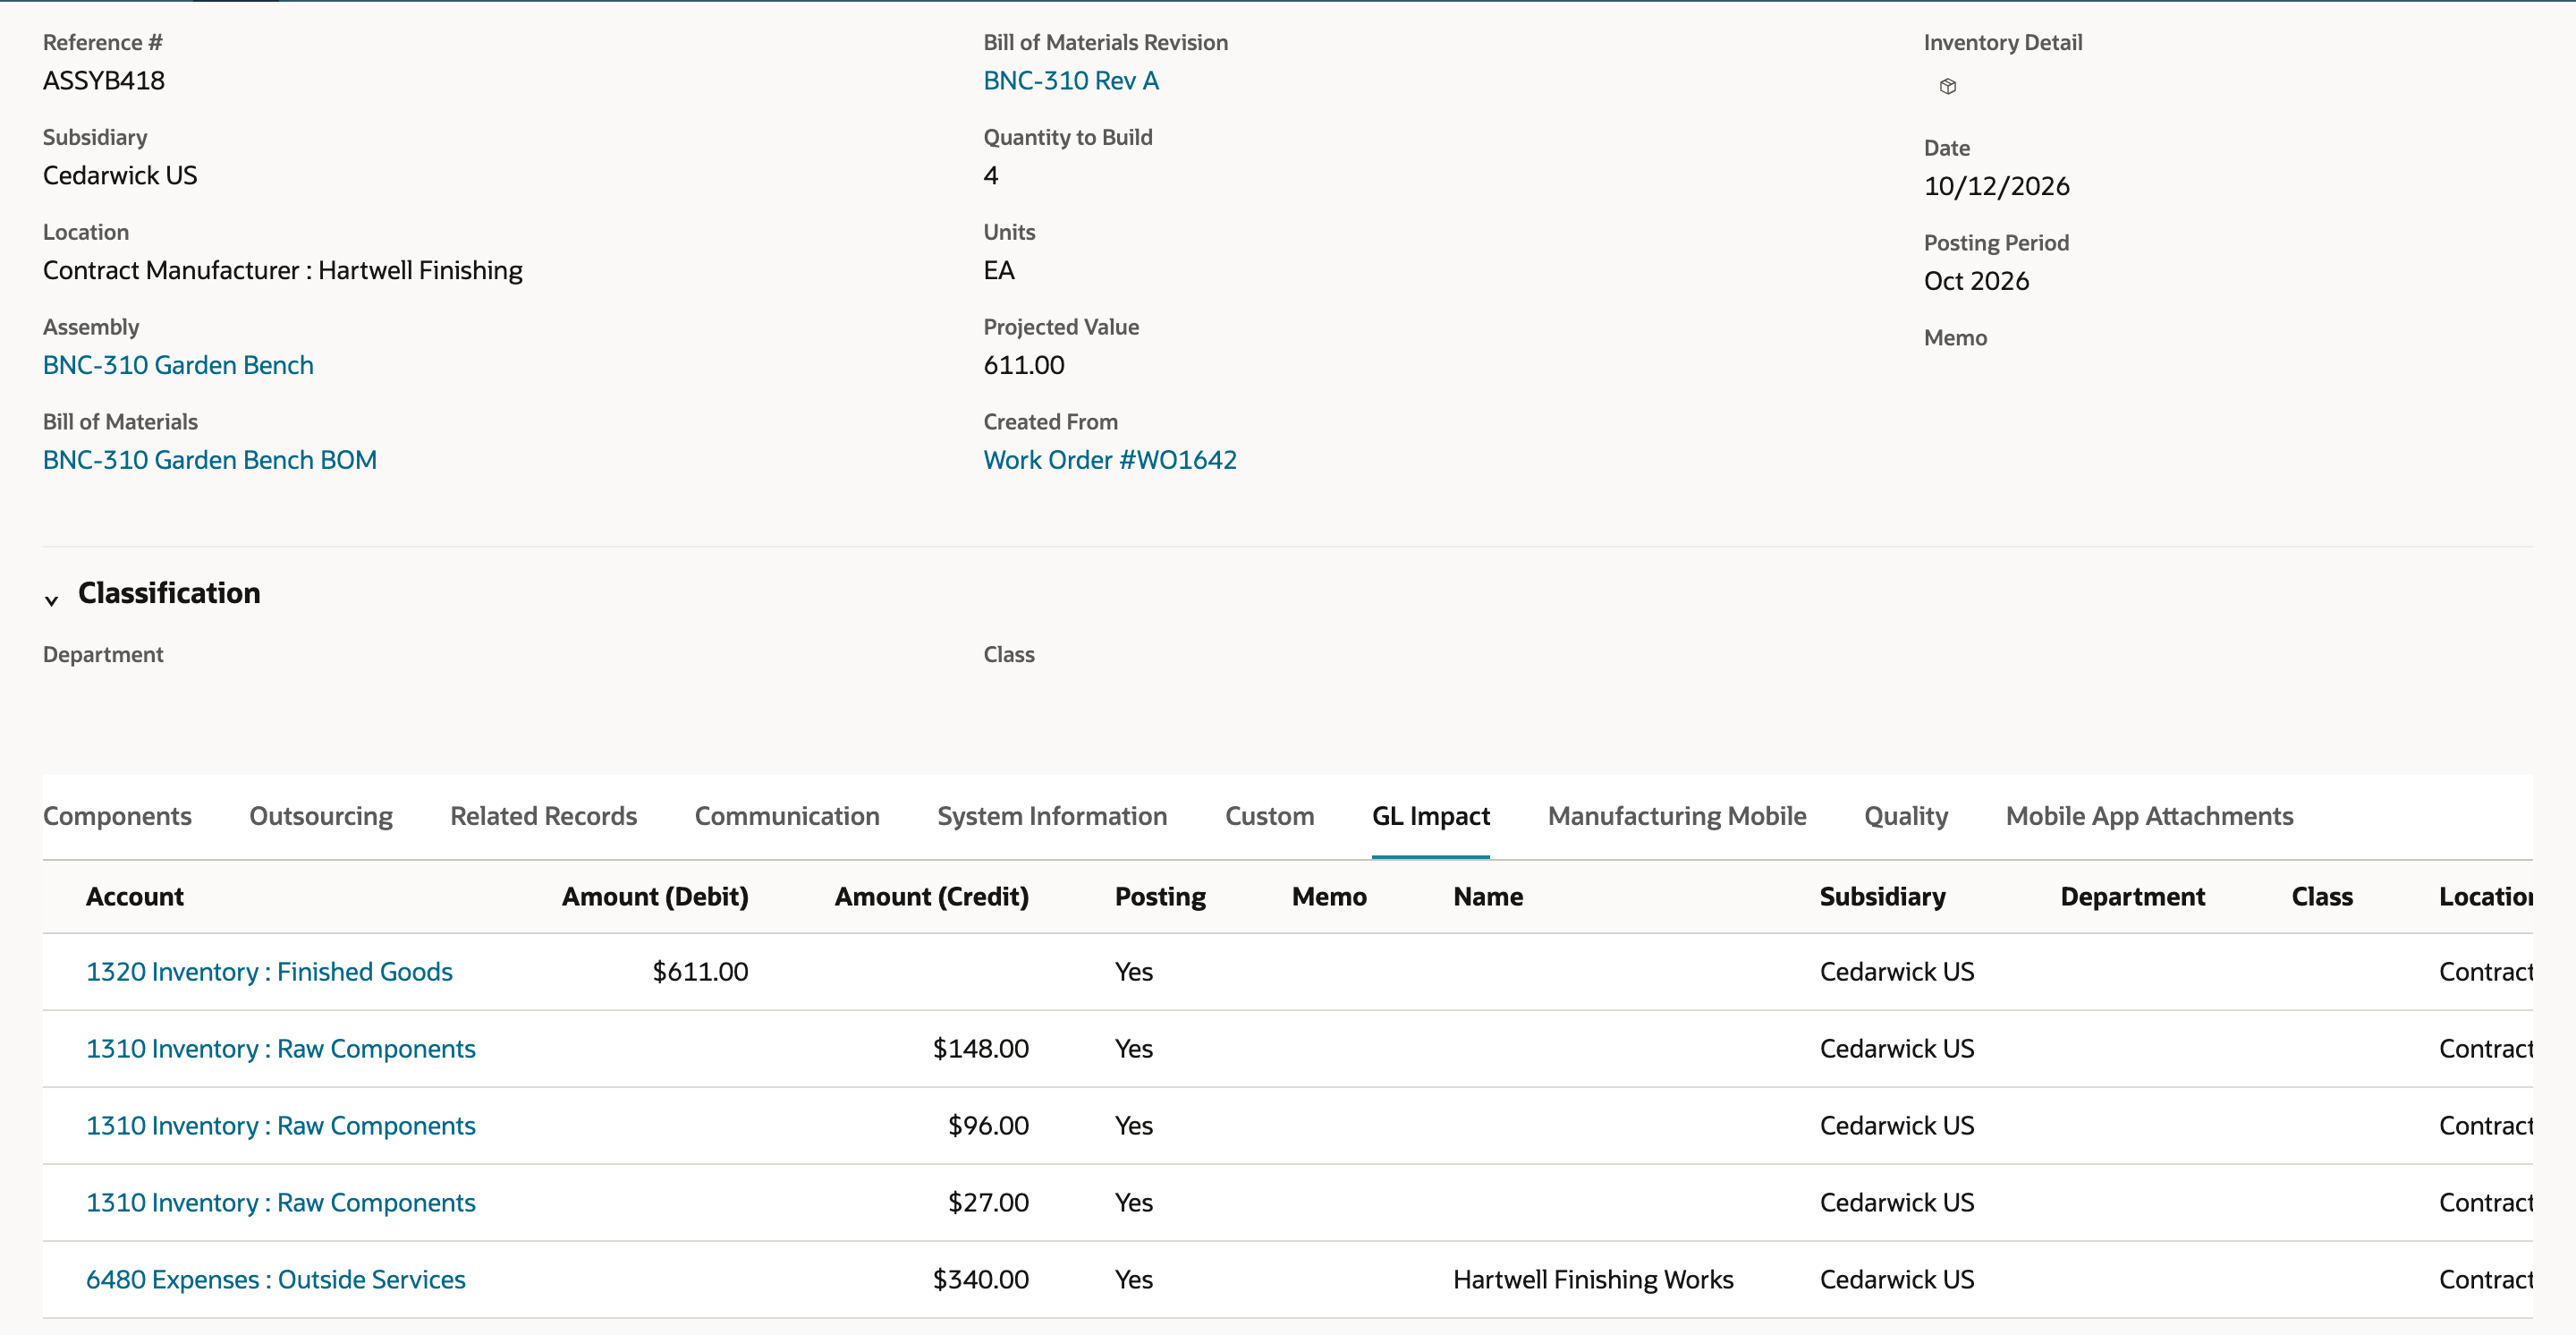Open the BNC-310 Garden Bench BOM link
The width and height of the screenshot is (2576, 1335).
coord(210,460)
